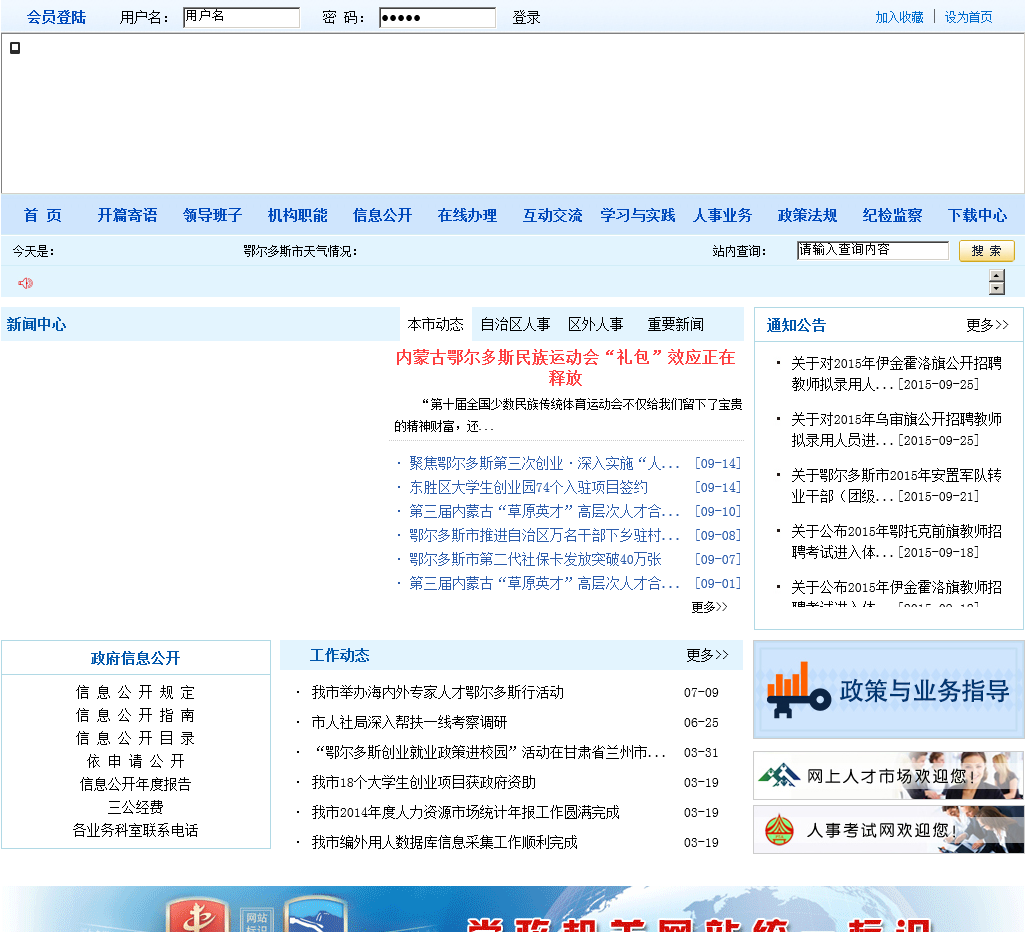The height and width of the screenshot is (932, 1025).
Task: Open notice 关于对2015年乌审旗公开招聘教师
Action: pos(896,429)
